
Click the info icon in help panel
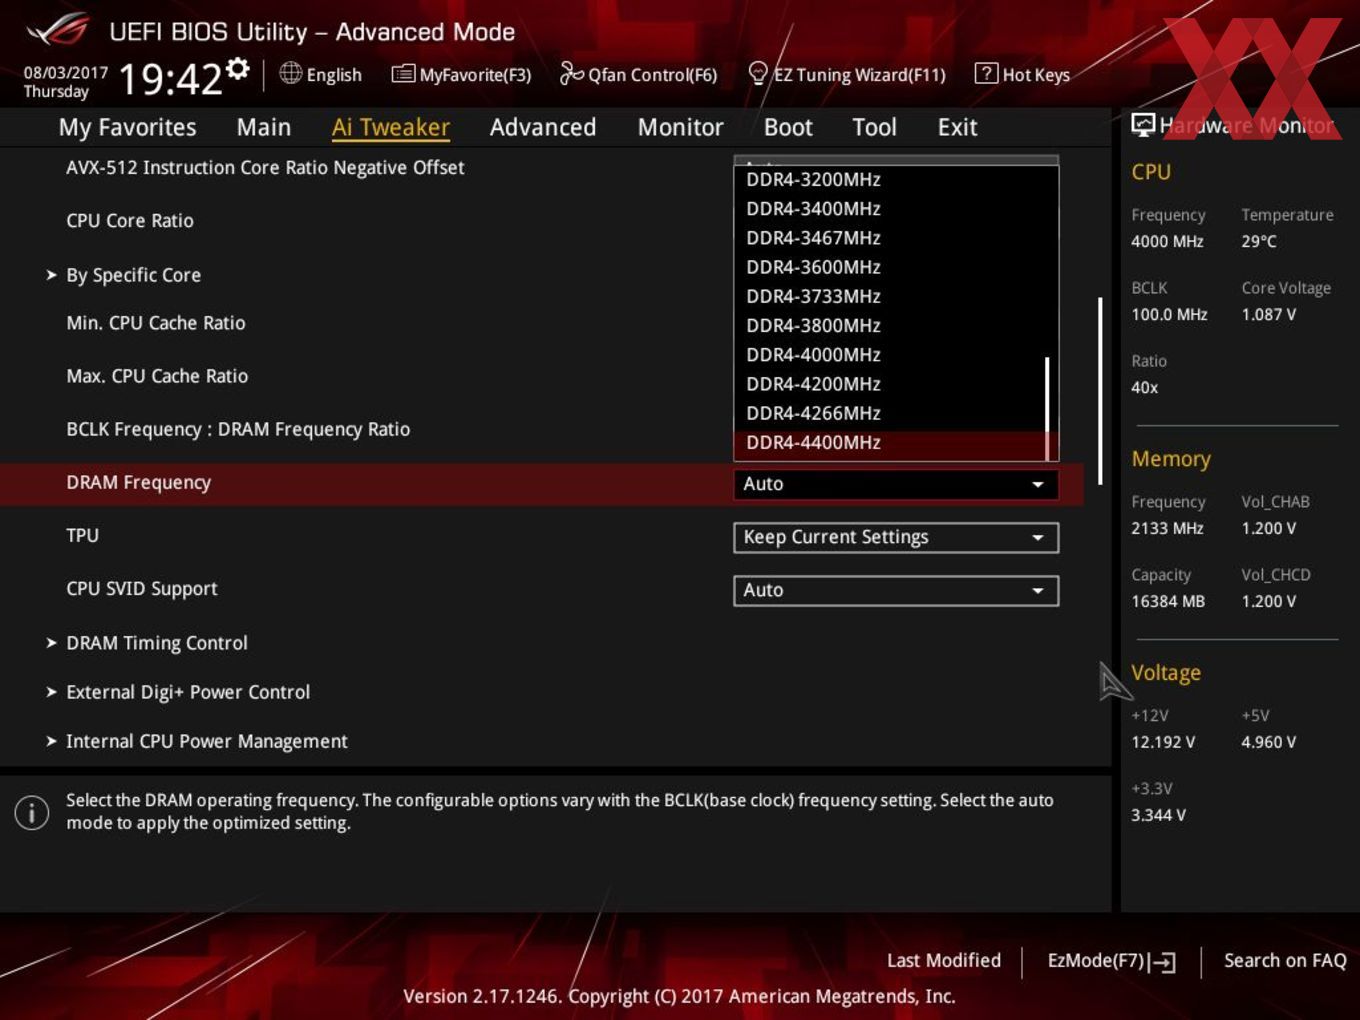(32, 812)
